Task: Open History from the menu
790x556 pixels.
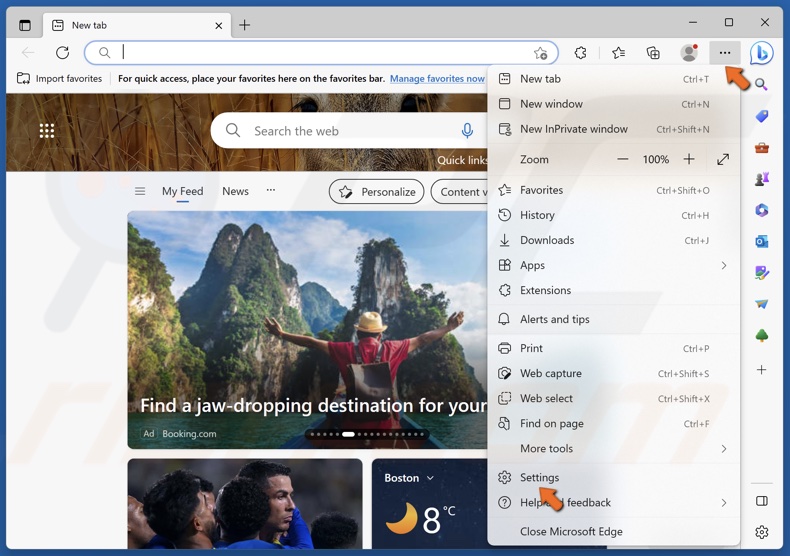Action: click(614, 216)
